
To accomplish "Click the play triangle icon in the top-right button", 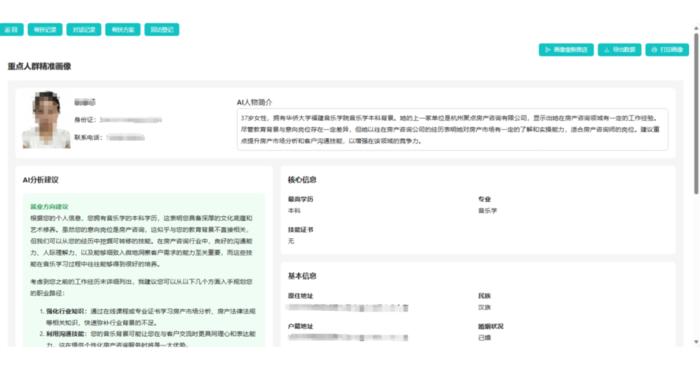I will tap(548, 50).
